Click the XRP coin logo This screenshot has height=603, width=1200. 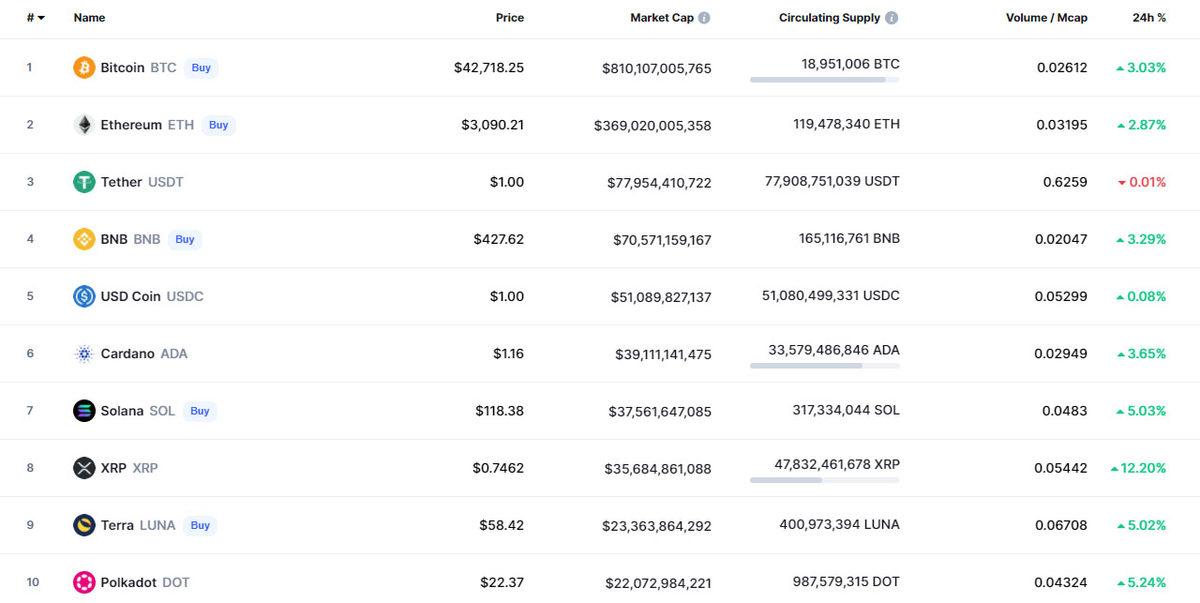(84, 467)
